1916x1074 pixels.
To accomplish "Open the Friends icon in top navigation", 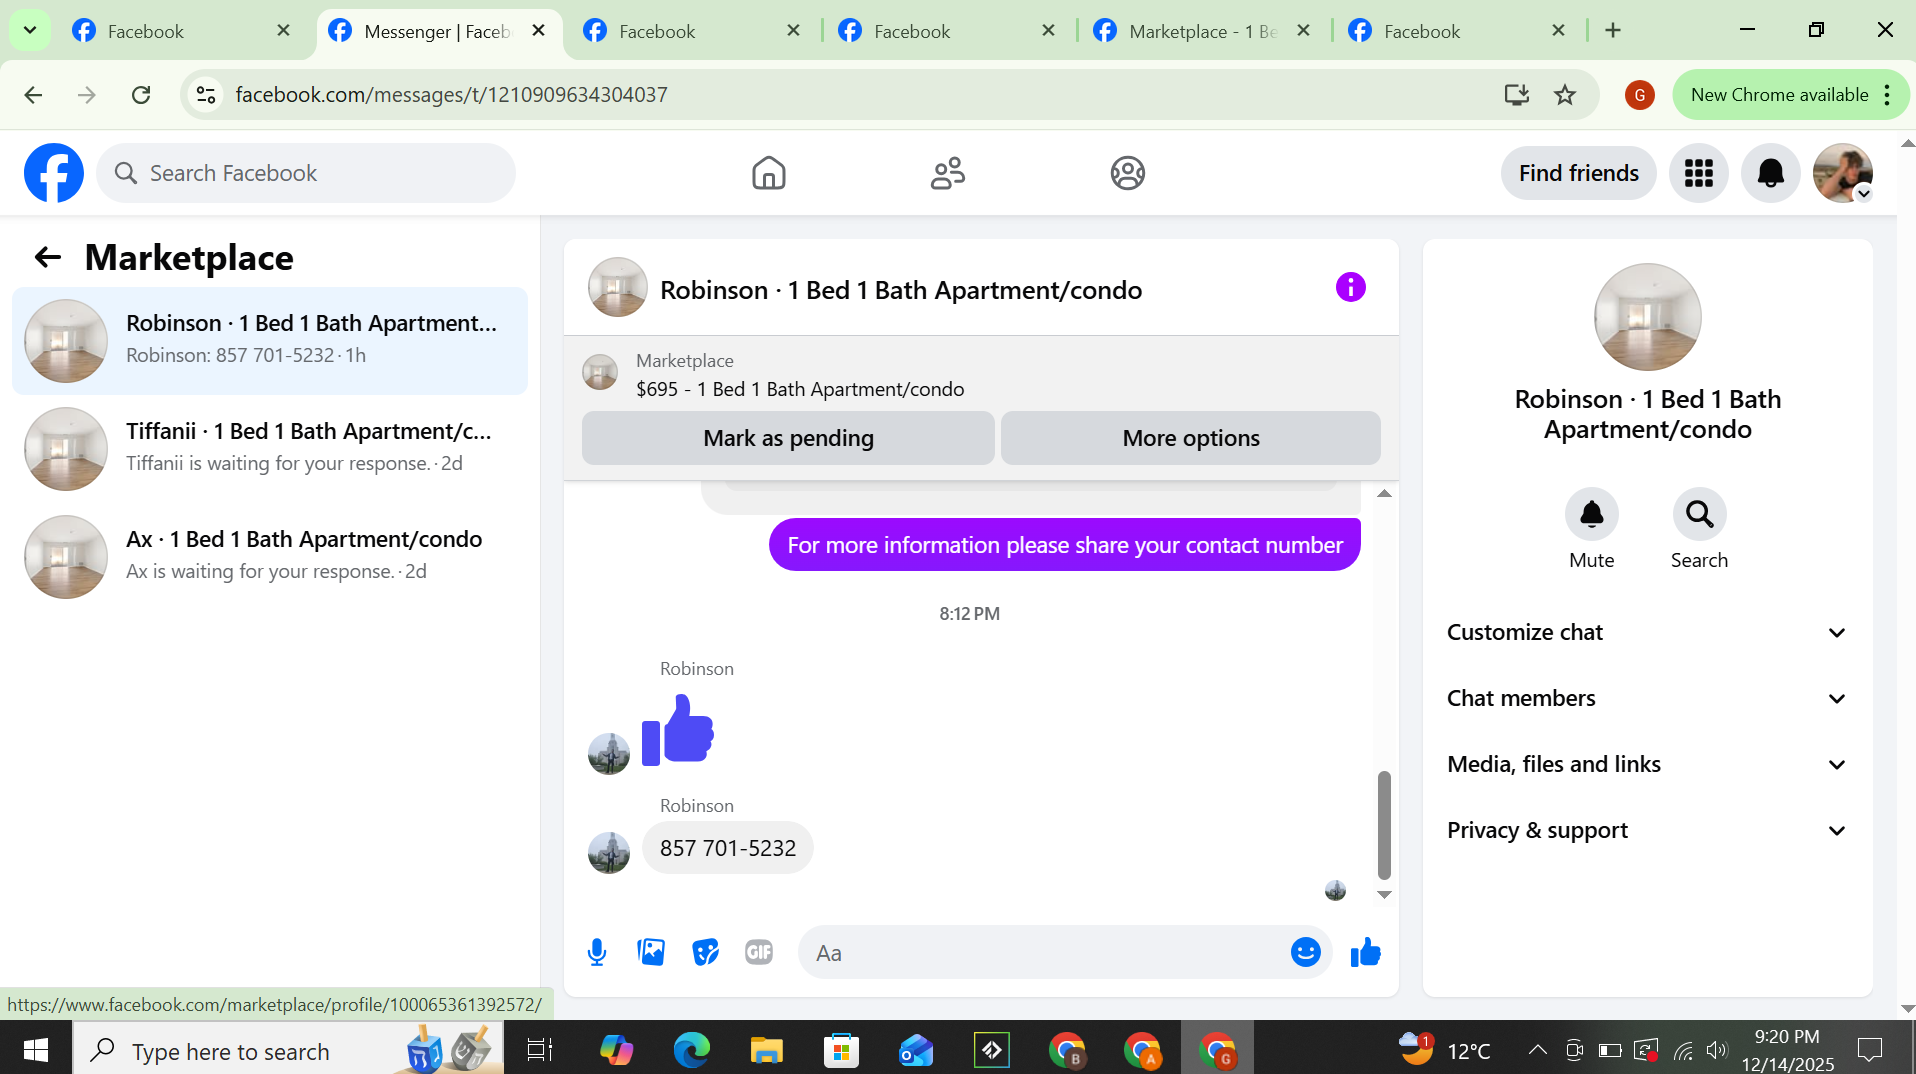I will (947, 173).
